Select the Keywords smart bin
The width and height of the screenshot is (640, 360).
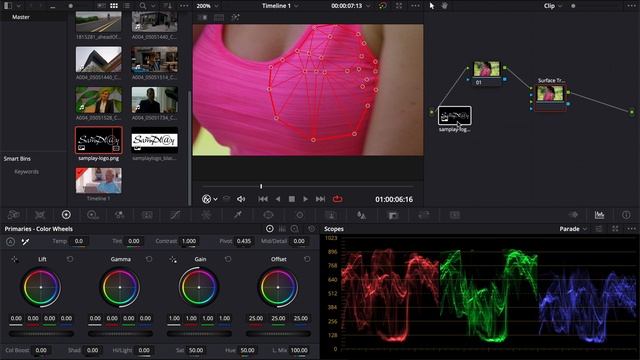[x=27, y=172]
